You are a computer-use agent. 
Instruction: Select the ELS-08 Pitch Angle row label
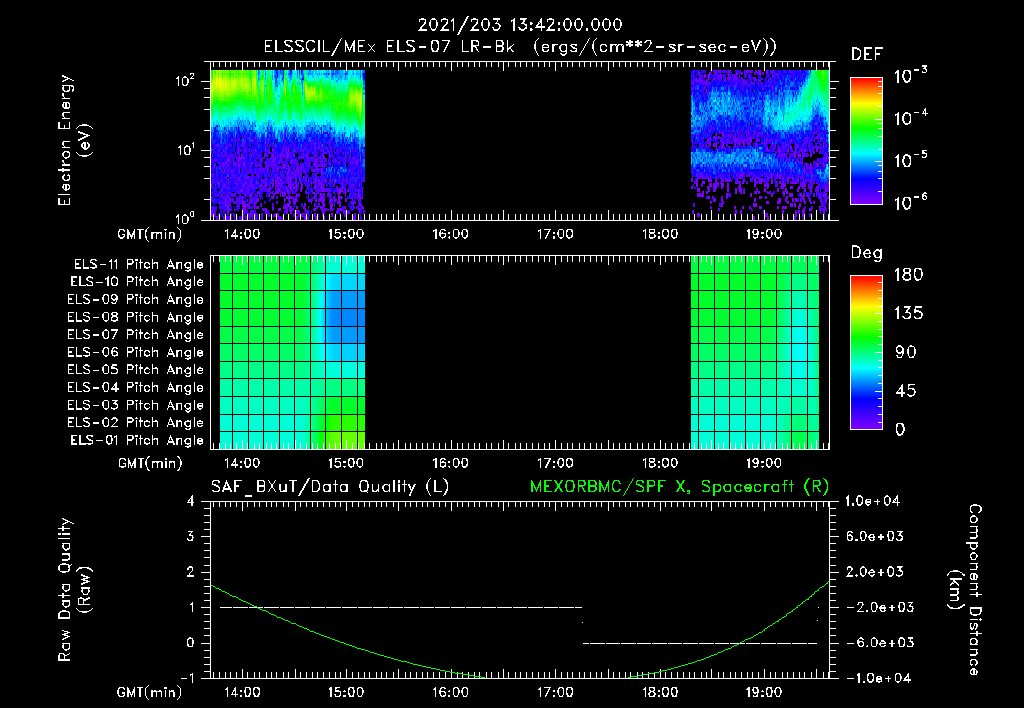point(135,317)
